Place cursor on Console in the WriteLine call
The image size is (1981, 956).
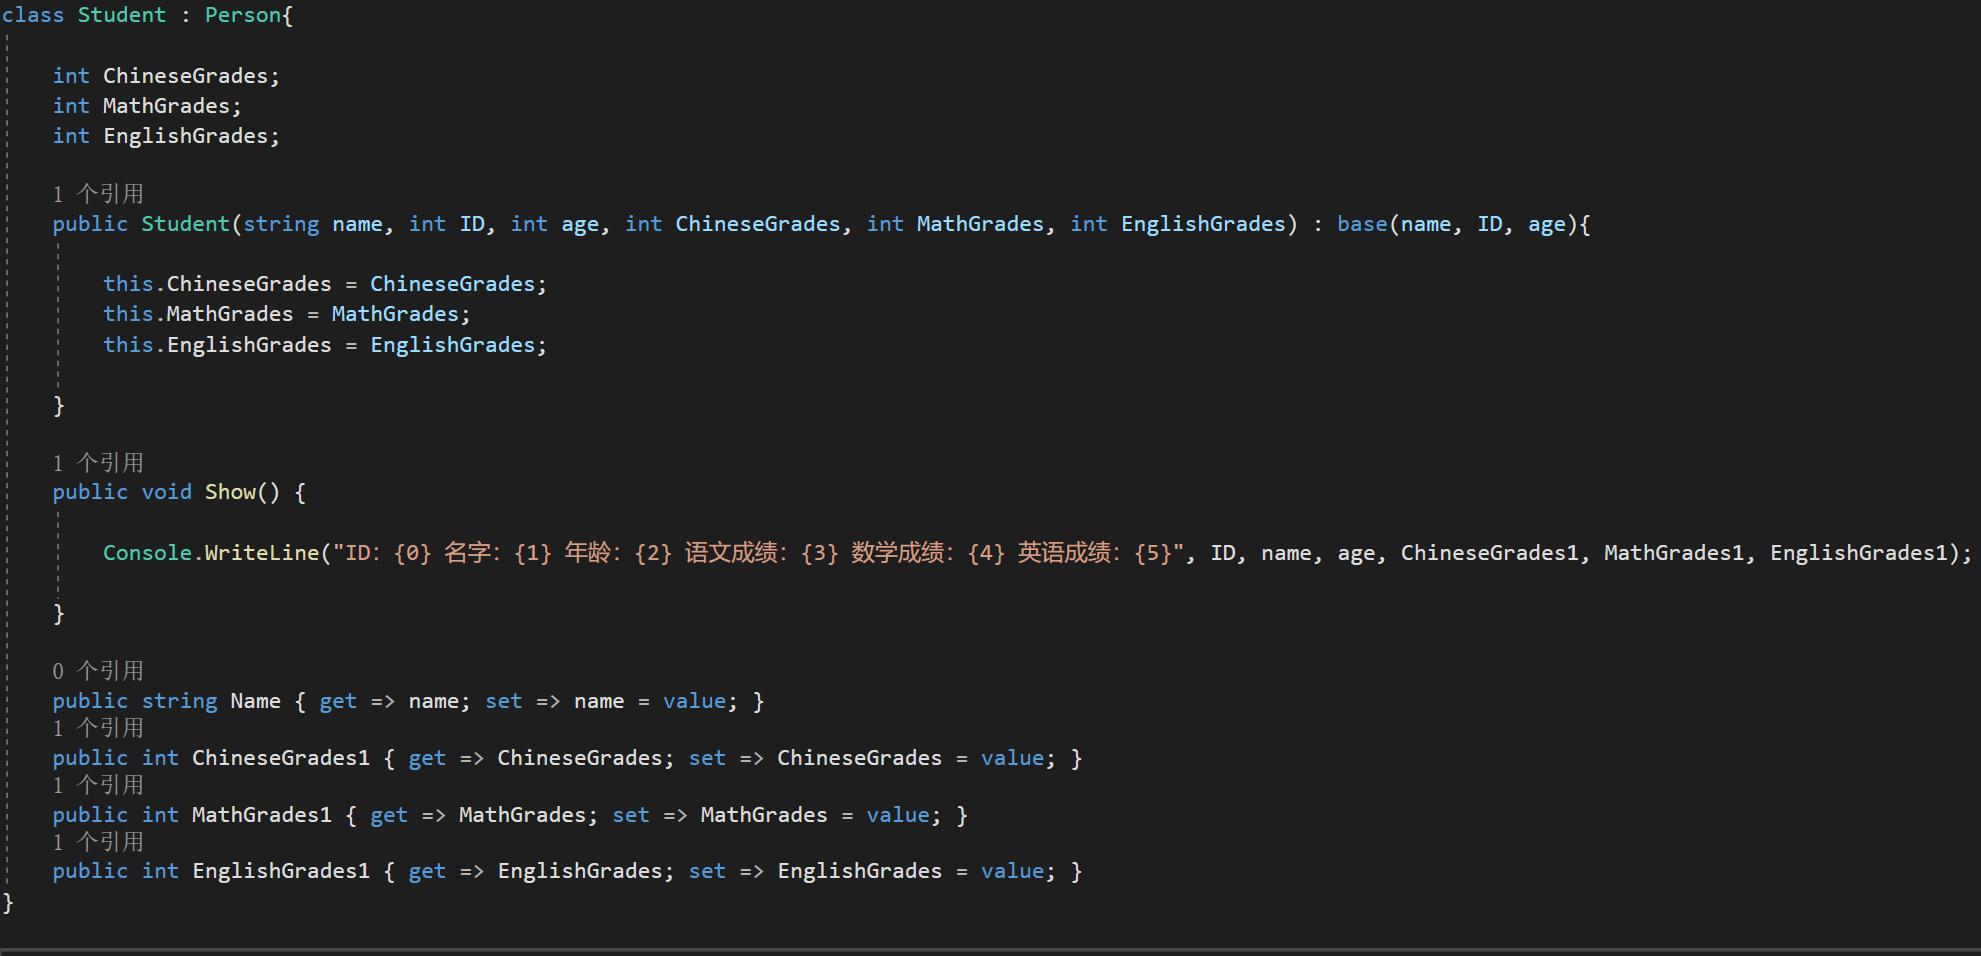click(147, 553)
